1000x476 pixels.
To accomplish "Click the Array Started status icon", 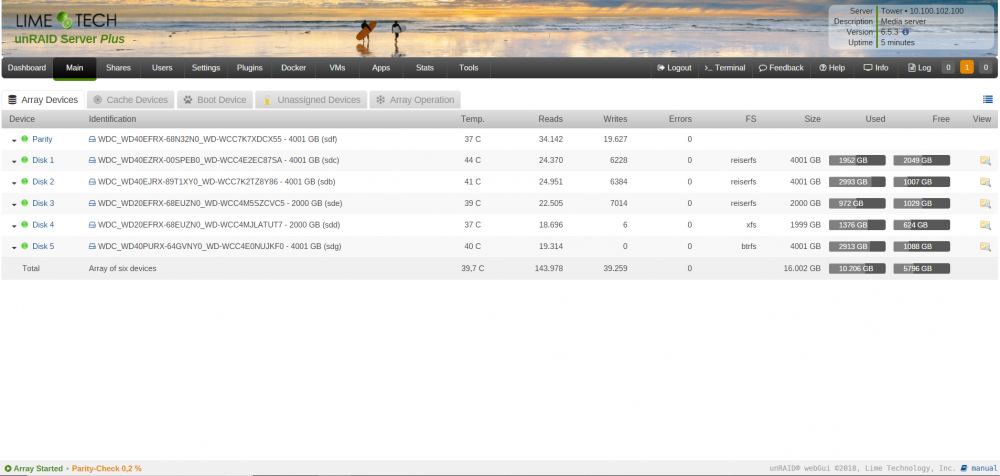I will [8, 468].
